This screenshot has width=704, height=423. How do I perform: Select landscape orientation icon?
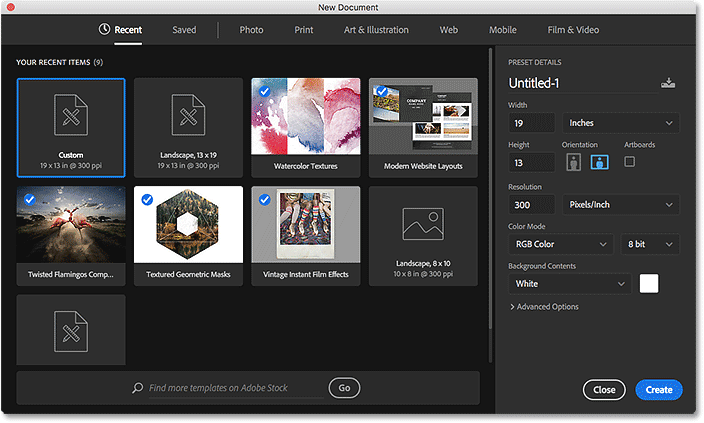tap(597, 164)
